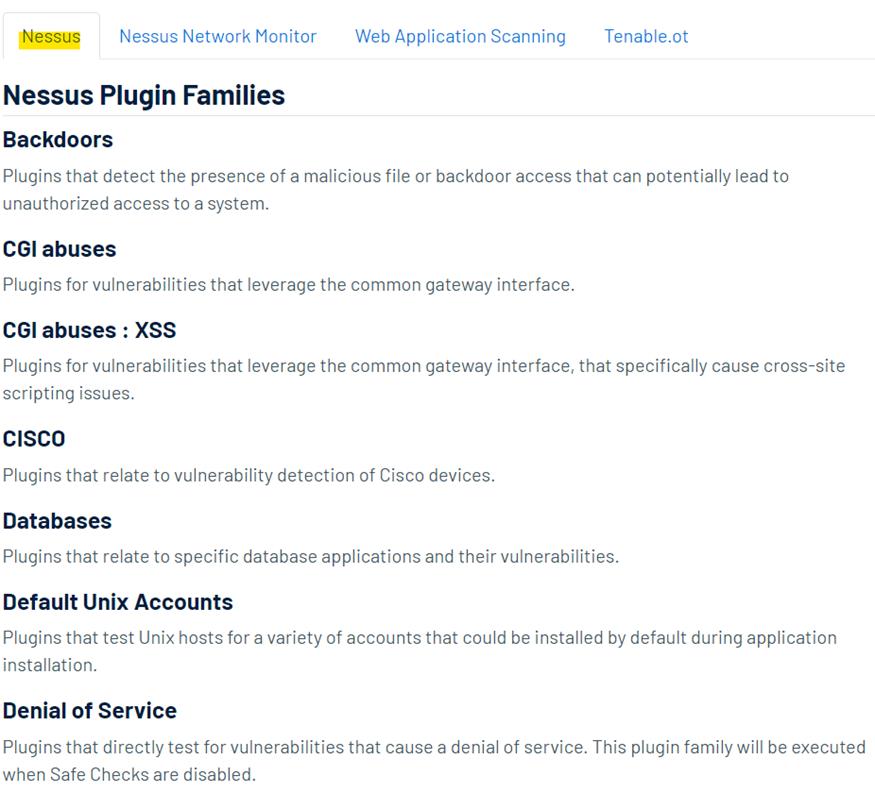Click the CGI abuses : XSS heading
The image size is (875, 793).
tap(89, 330)
